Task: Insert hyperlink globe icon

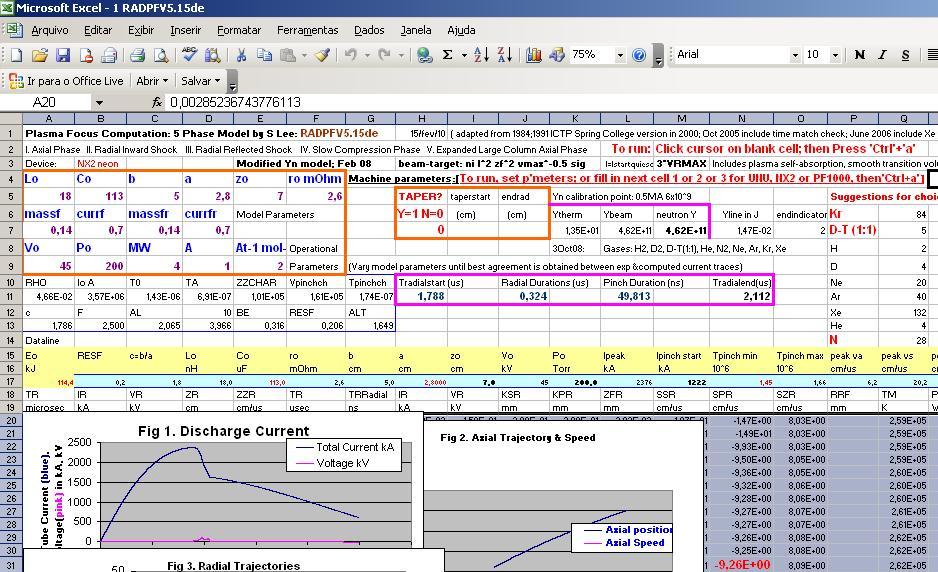Action: pos(424,55)
